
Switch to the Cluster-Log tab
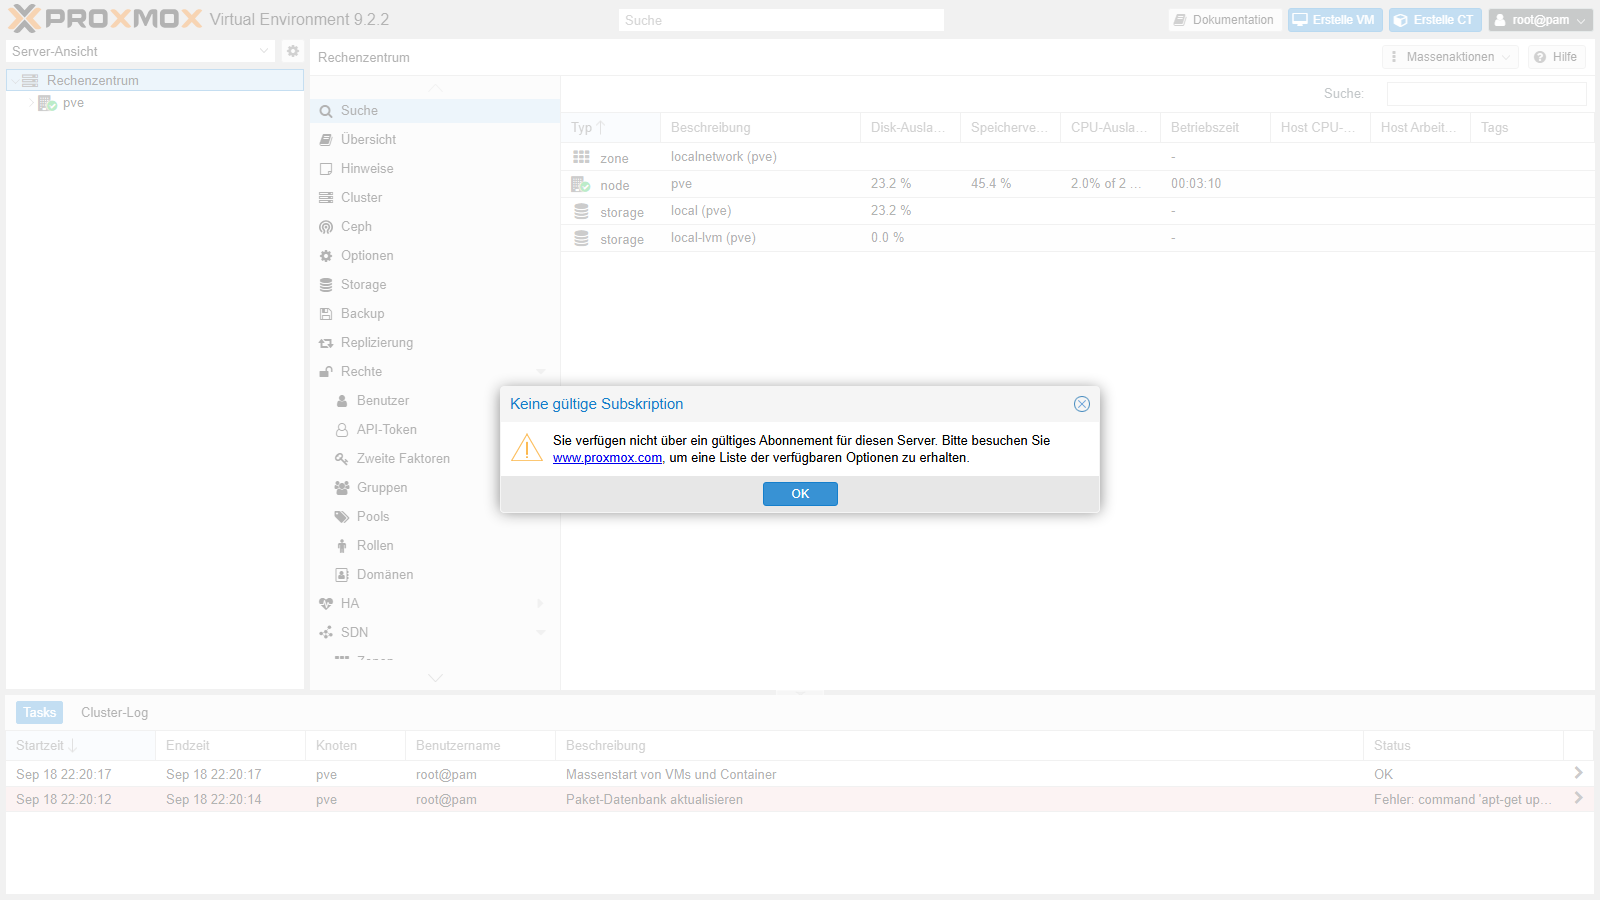pyautogui.click(x=114, y=713)
